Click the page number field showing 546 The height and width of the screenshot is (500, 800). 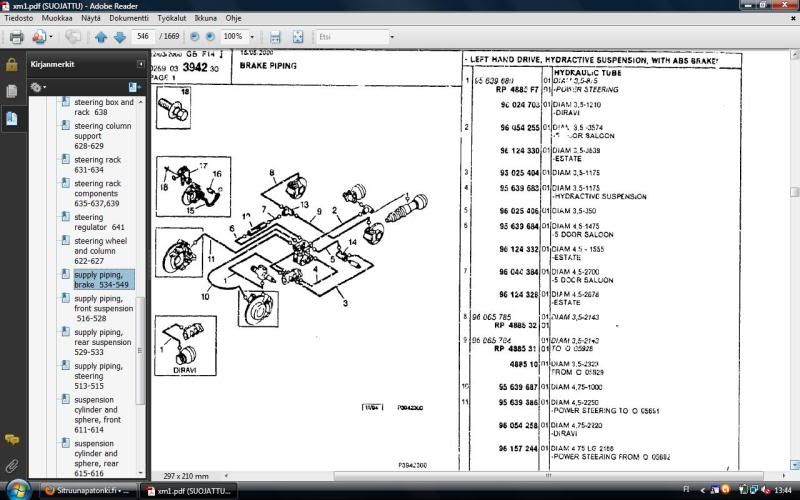(144, 37)
